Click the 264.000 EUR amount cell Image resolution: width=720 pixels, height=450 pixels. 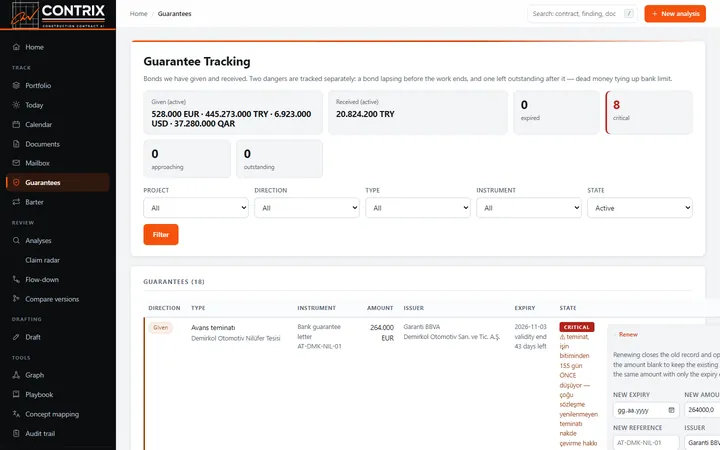click(x=382, y=333)
